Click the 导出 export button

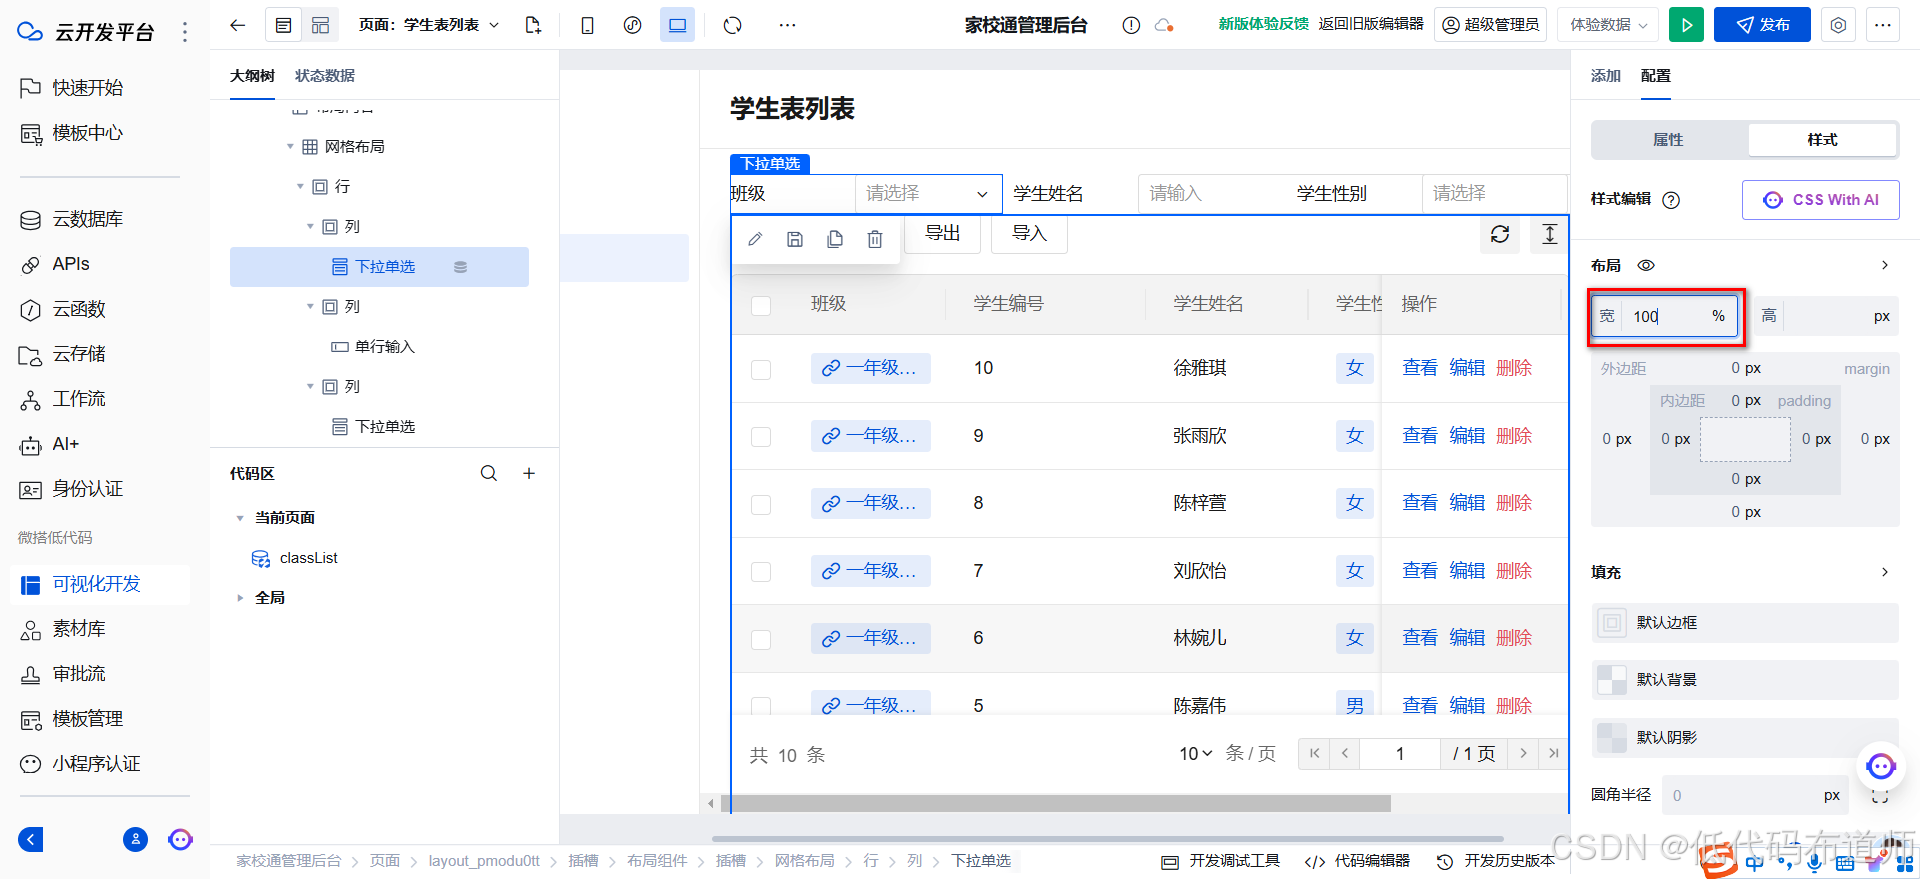942,234
